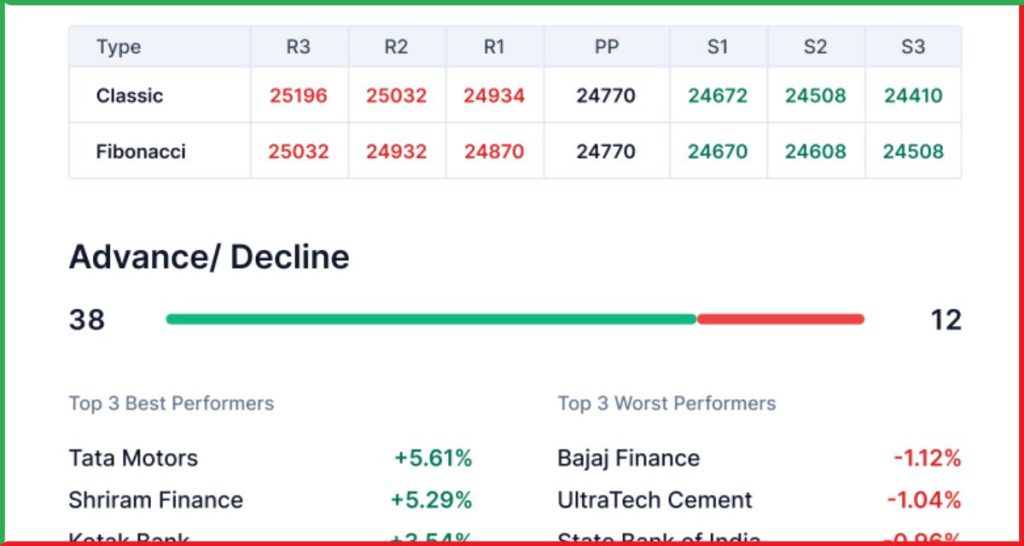Open Shriram Finance stock link

click(x=155, y=500)
